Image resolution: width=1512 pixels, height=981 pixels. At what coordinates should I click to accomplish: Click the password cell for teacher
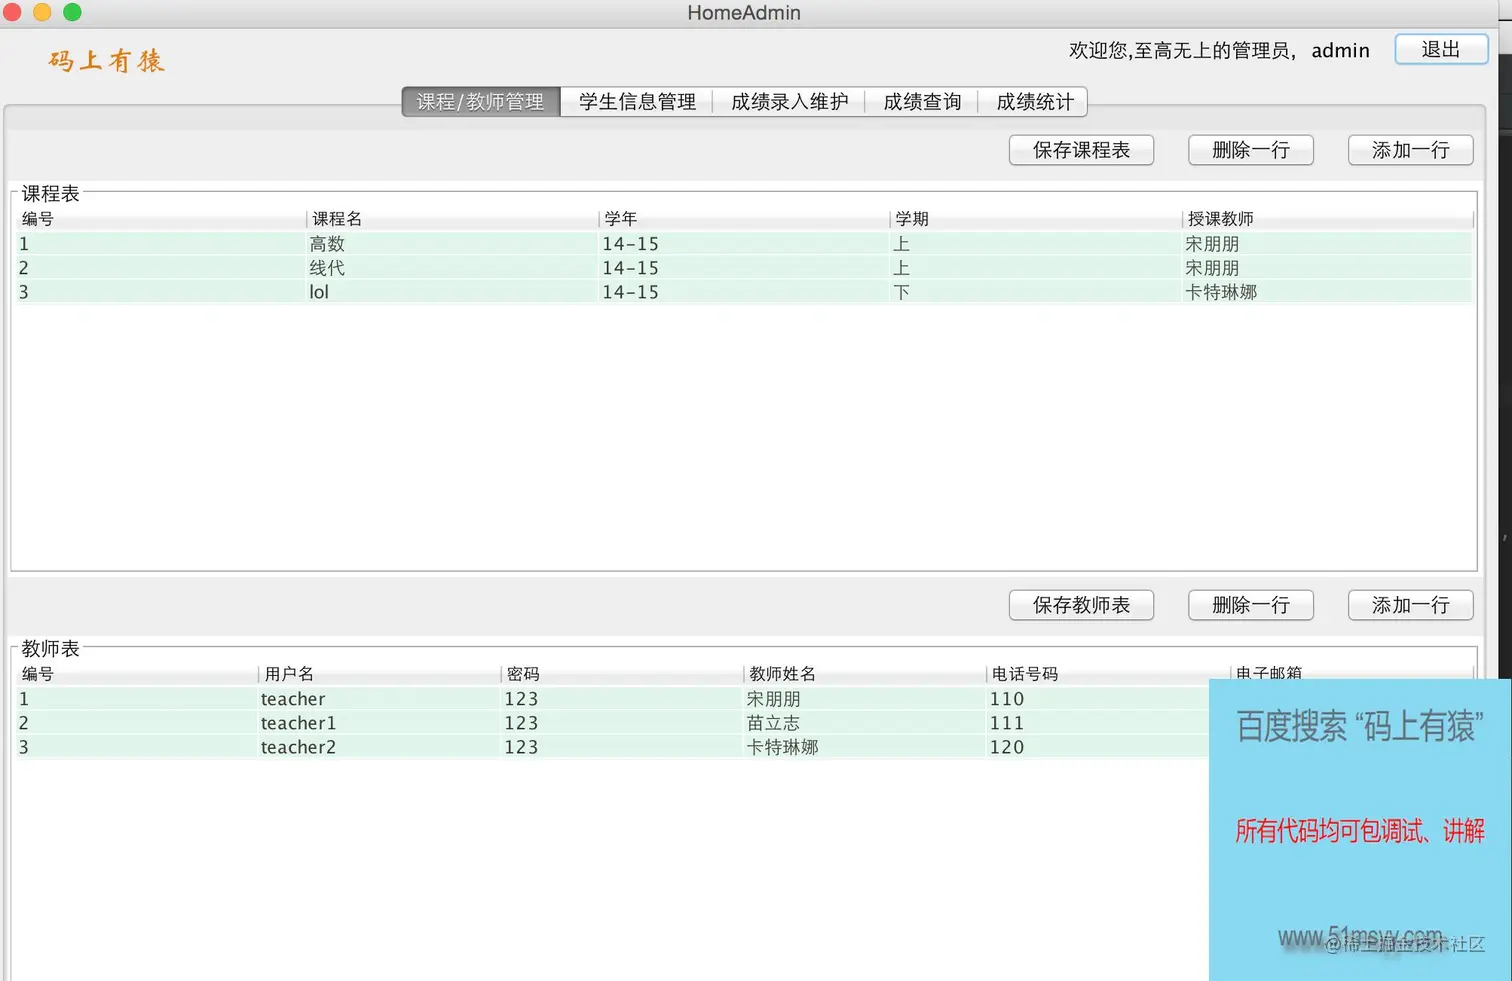622,699
